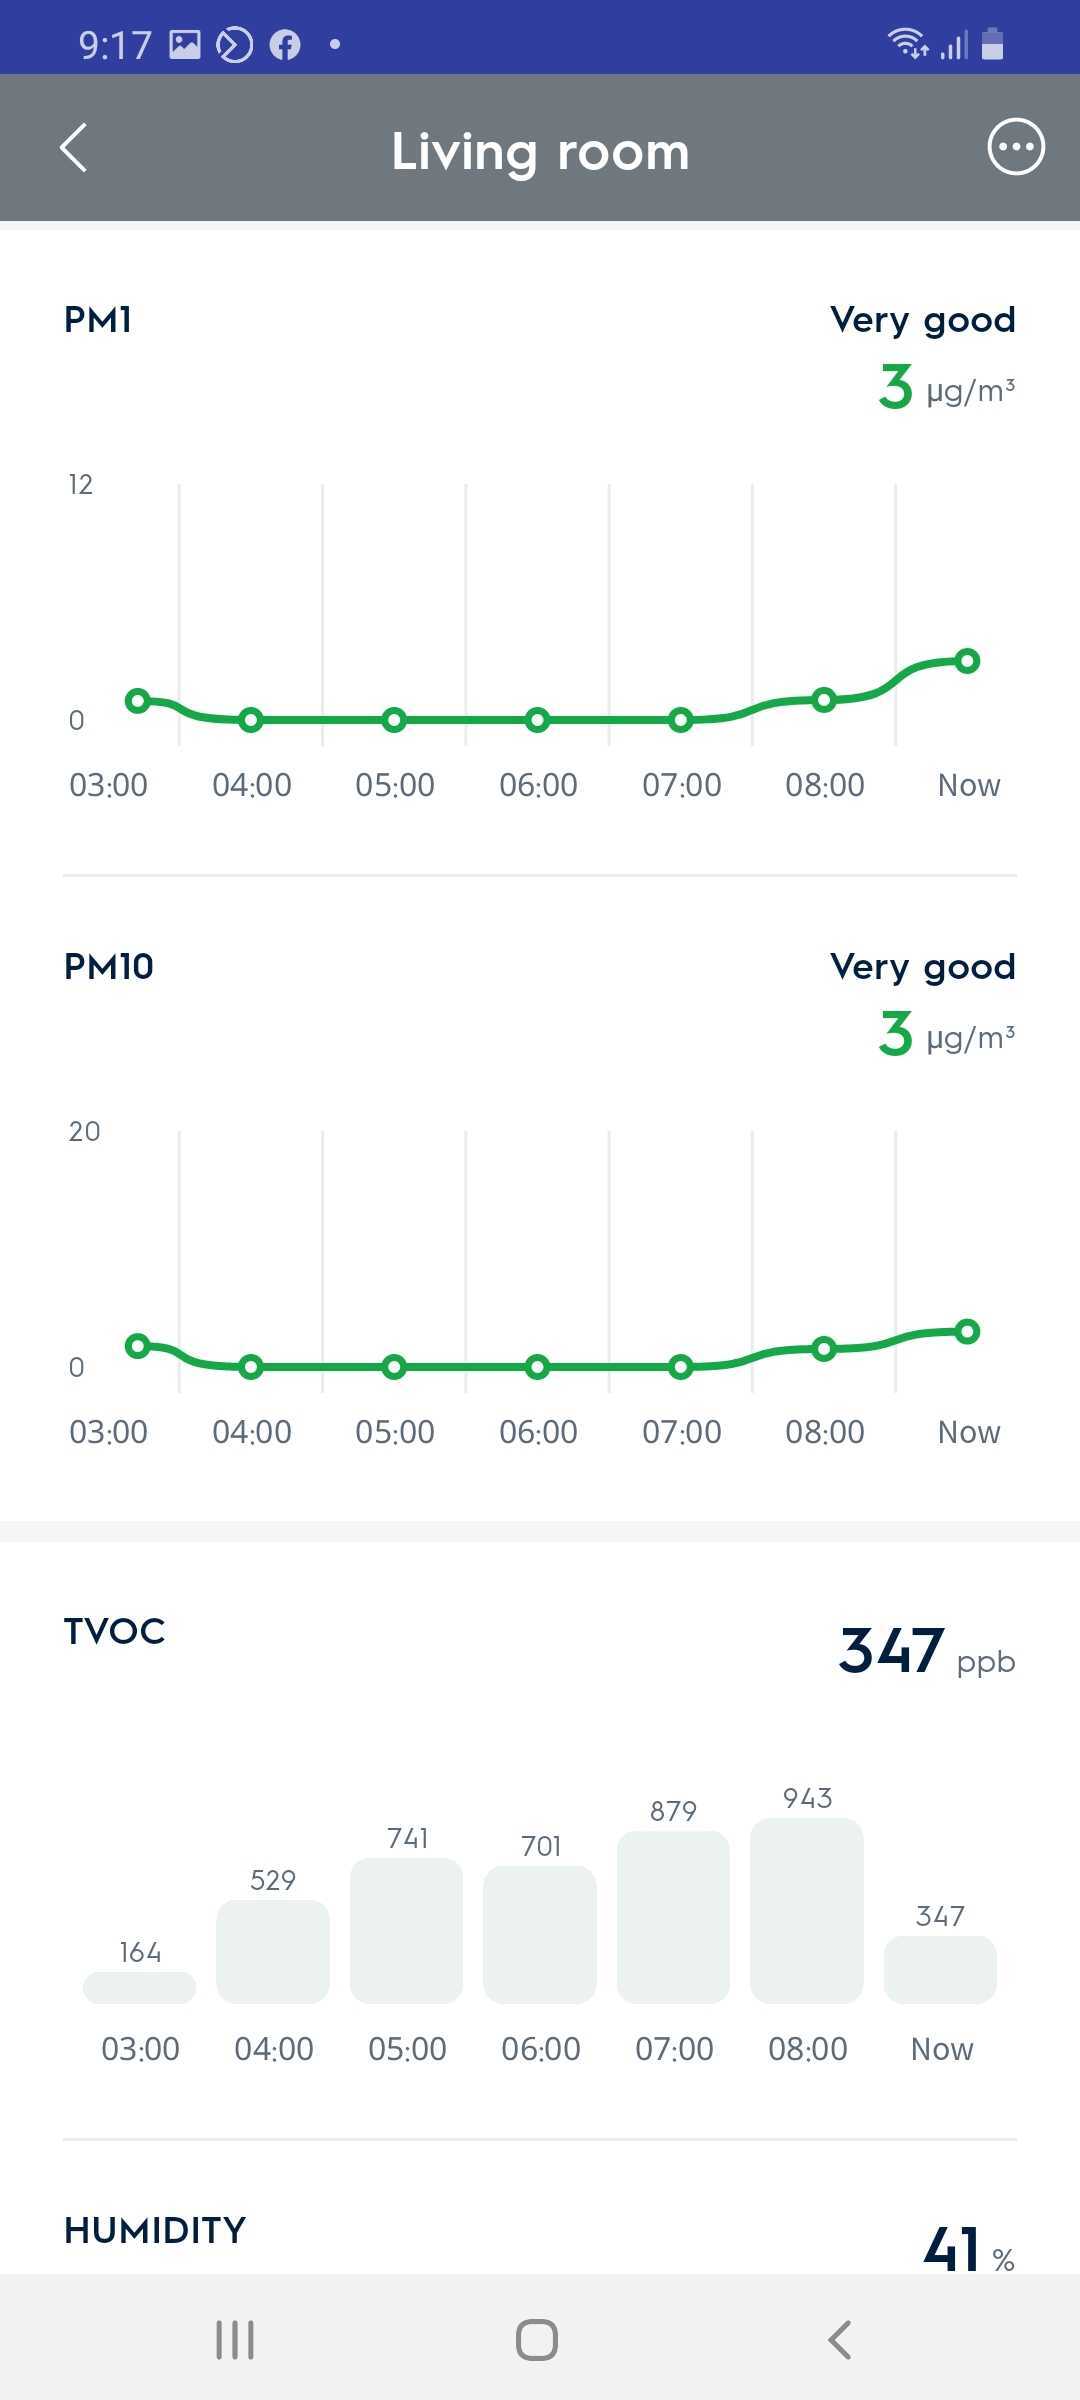Select the 03:00 point on PM10 chart
The width and height of the screenshot is (1080, 2400).
point(138,1346)
